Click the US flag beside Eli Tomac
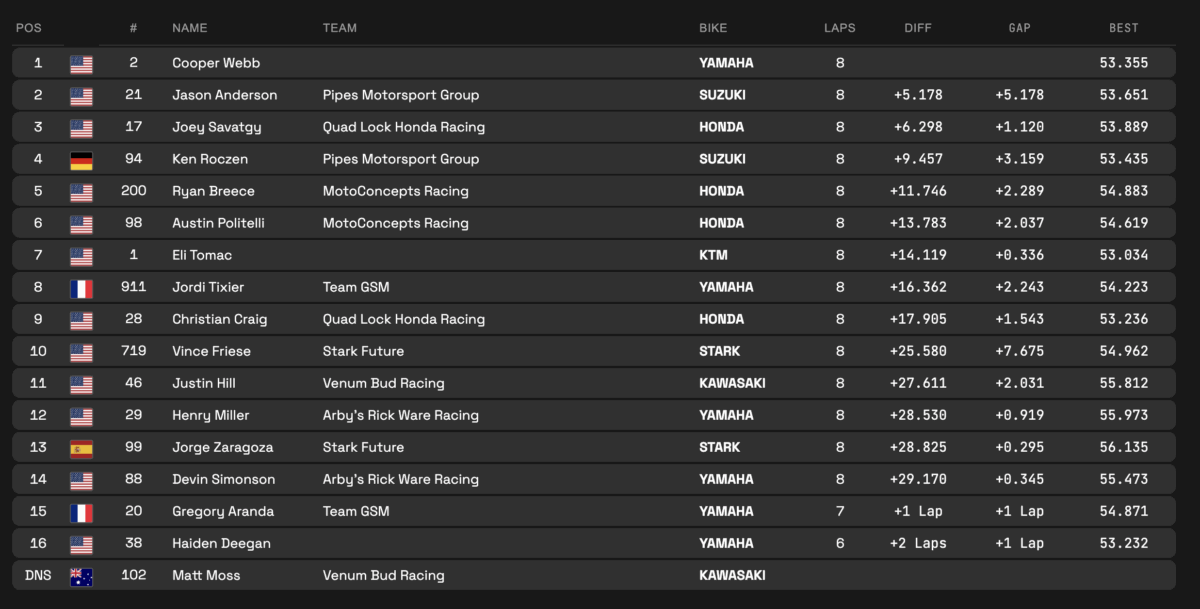This screenshot has height=609, width=1200. tap(81, 255)
